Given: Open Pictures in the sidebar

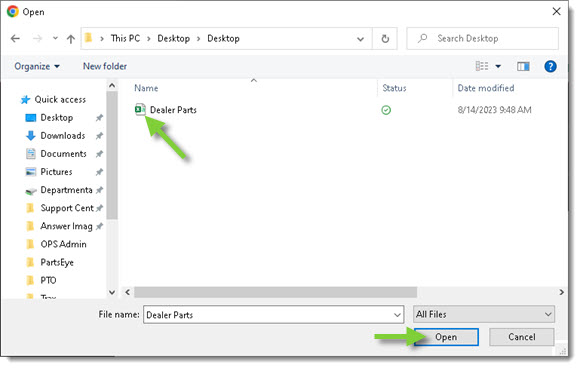Looking at the screenshot, I should tap(56, 172).
